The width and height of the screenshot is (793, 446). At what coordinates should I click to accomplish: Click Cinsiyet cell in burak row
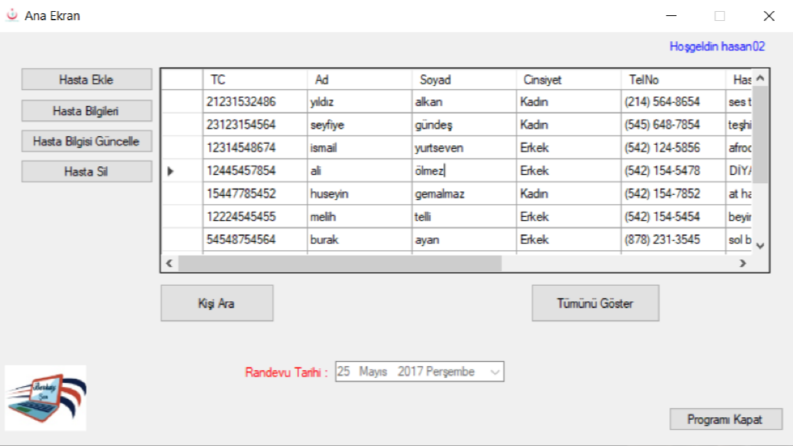(568, 240)
